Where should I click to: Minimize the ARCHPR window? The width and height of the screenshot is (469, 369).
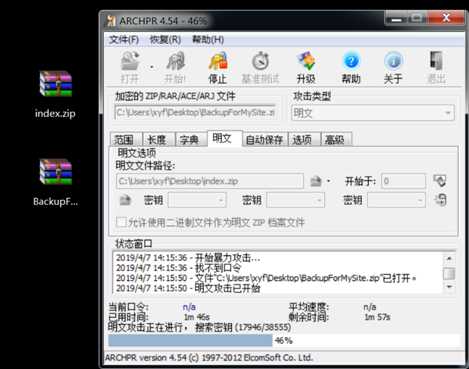tap(396, 18)
